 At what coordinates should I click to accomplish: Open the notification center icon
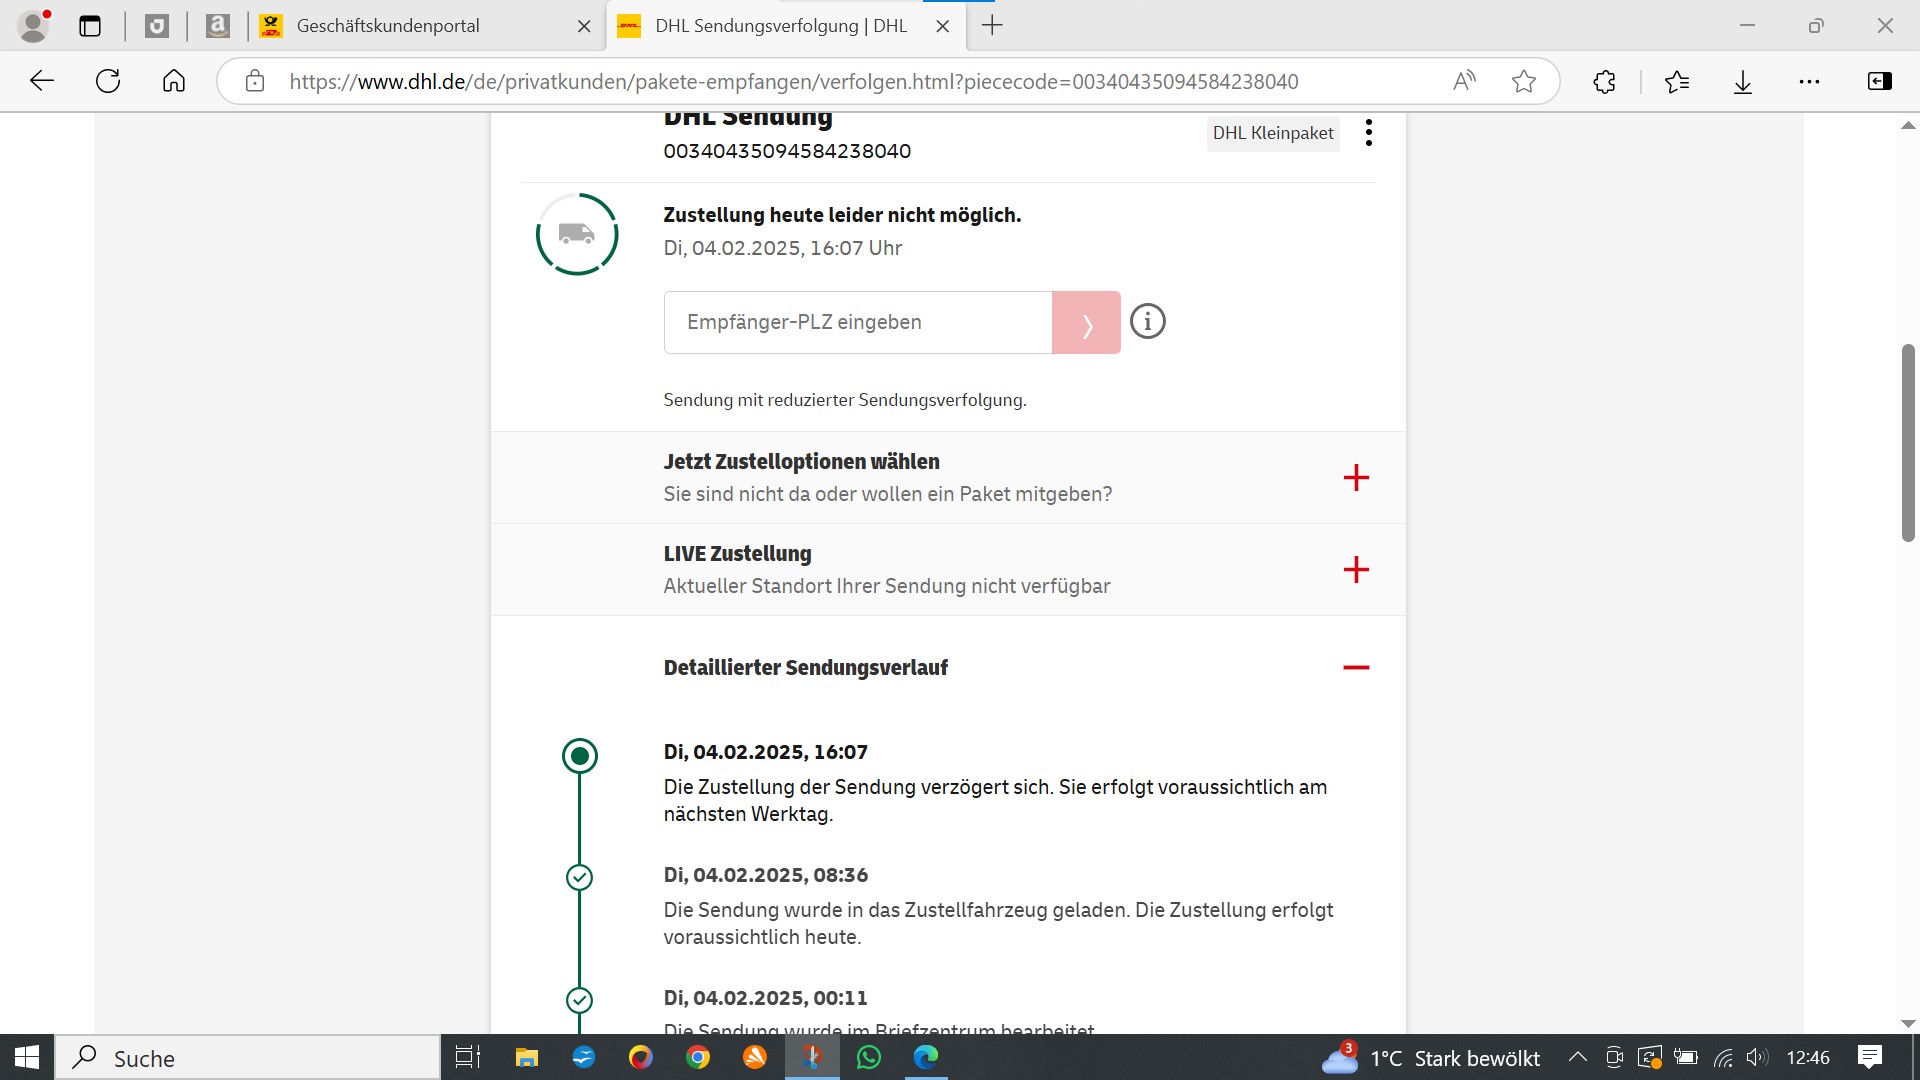[x=1870, y=1057]
